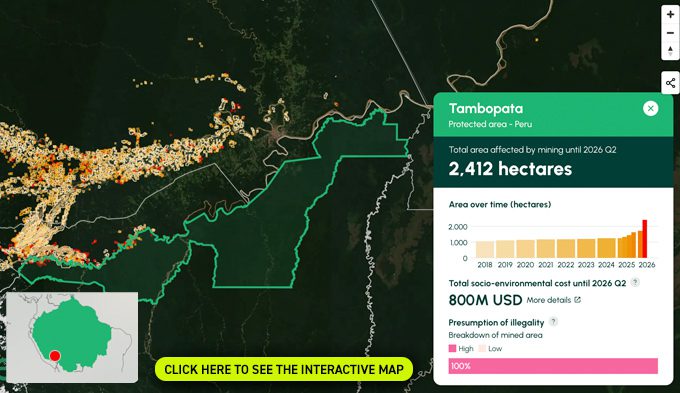Select the 2022 bar in chart
The width and height of the screenshot is (680, 393).
pyautogui.click(x=566, y=249)
